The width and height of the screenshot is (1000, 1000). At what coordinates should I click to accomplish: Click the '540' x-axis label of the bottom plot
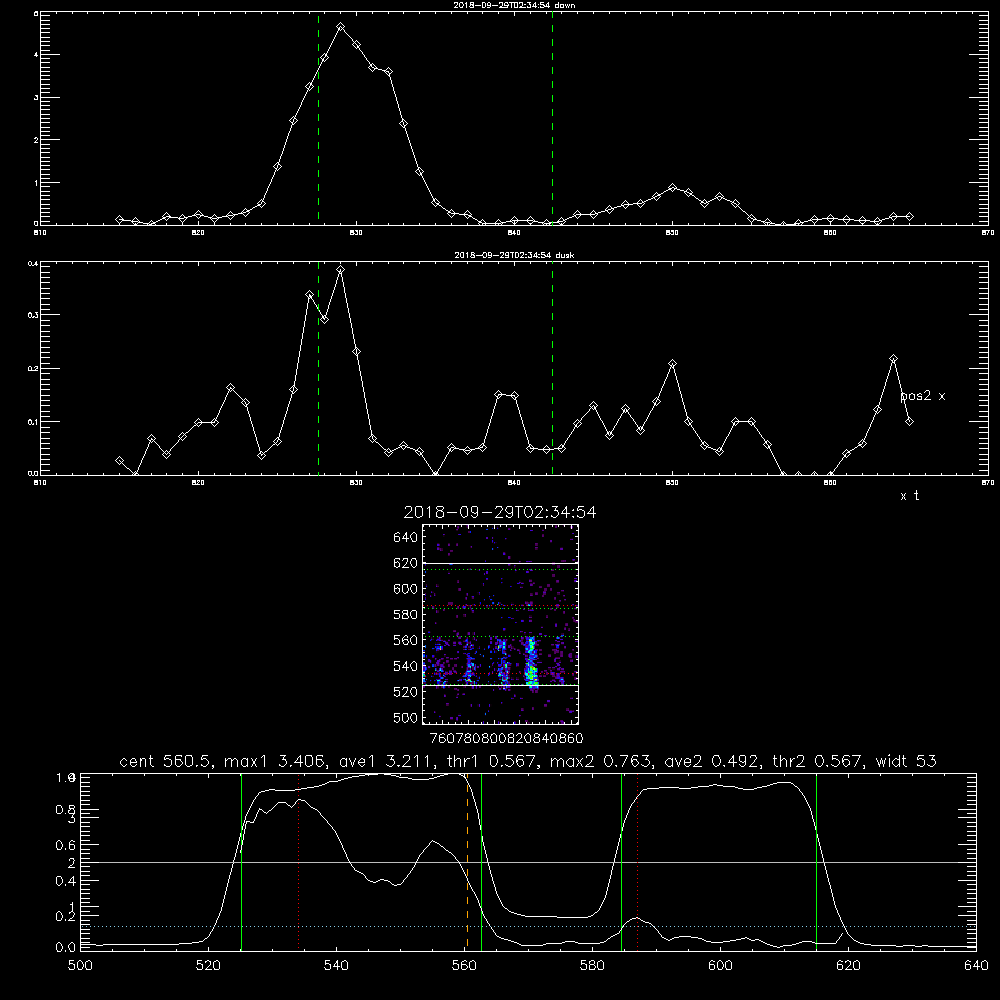coord(336,966)
